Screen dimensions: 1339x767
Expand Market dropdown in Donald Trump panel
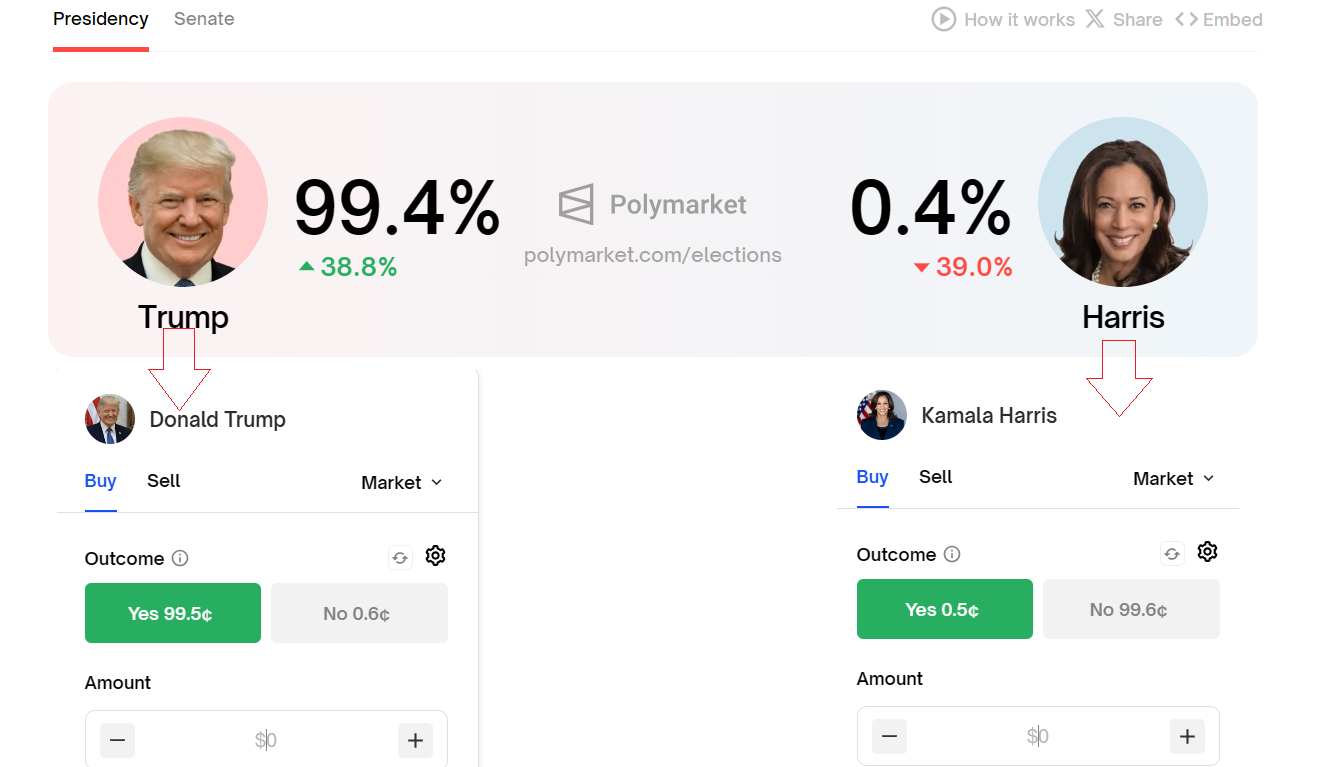[402, 482]
